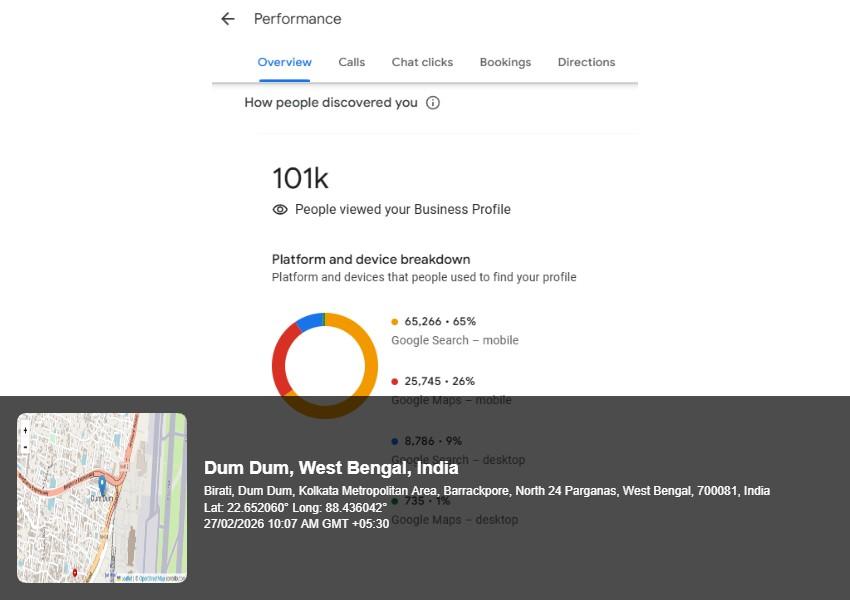Switch to the Overview tab

coord(284,62)
